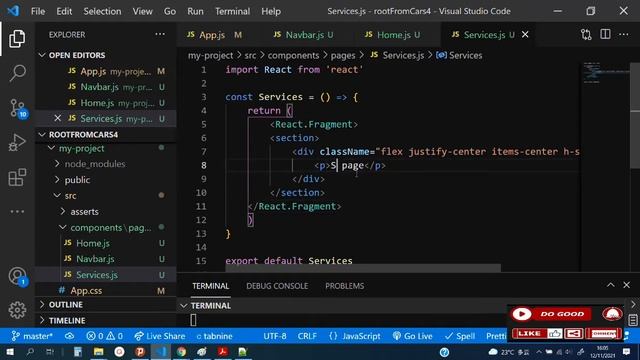
Task: Open the Help menu
Action: 271,11
